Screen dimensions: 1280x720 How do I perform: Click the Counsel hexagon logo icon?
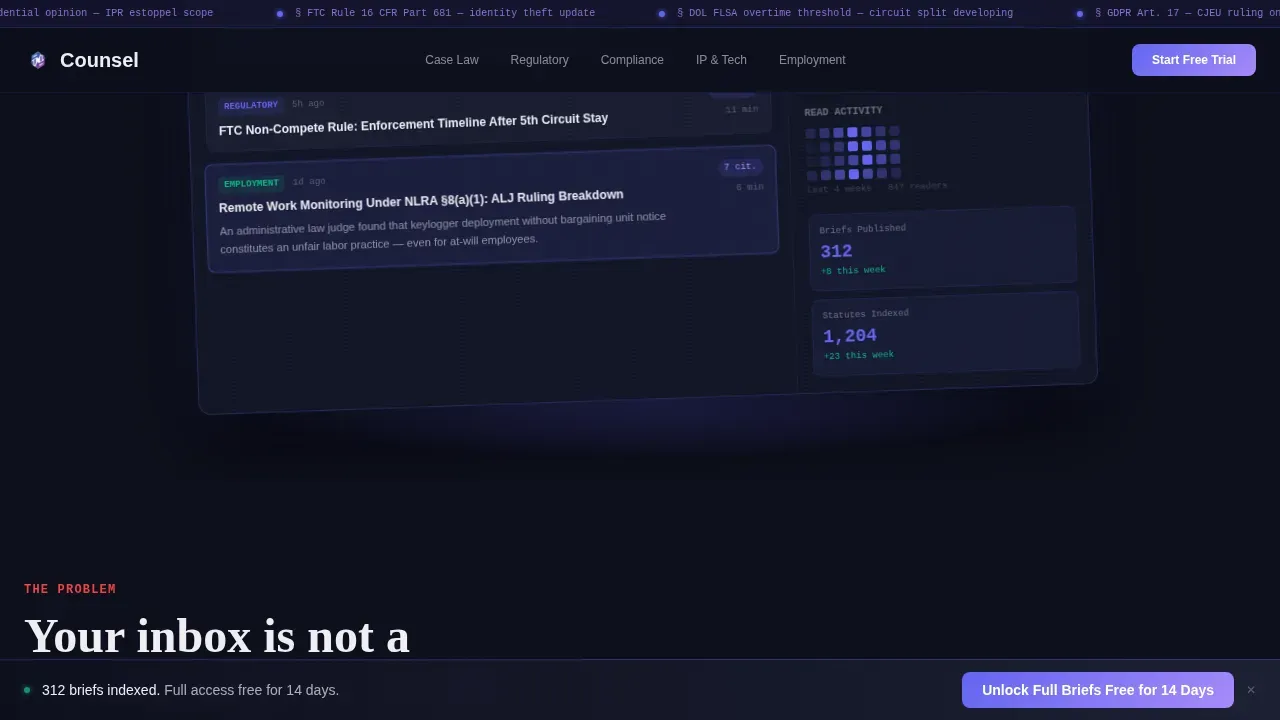pyautogui.click(x=38, y=60)
